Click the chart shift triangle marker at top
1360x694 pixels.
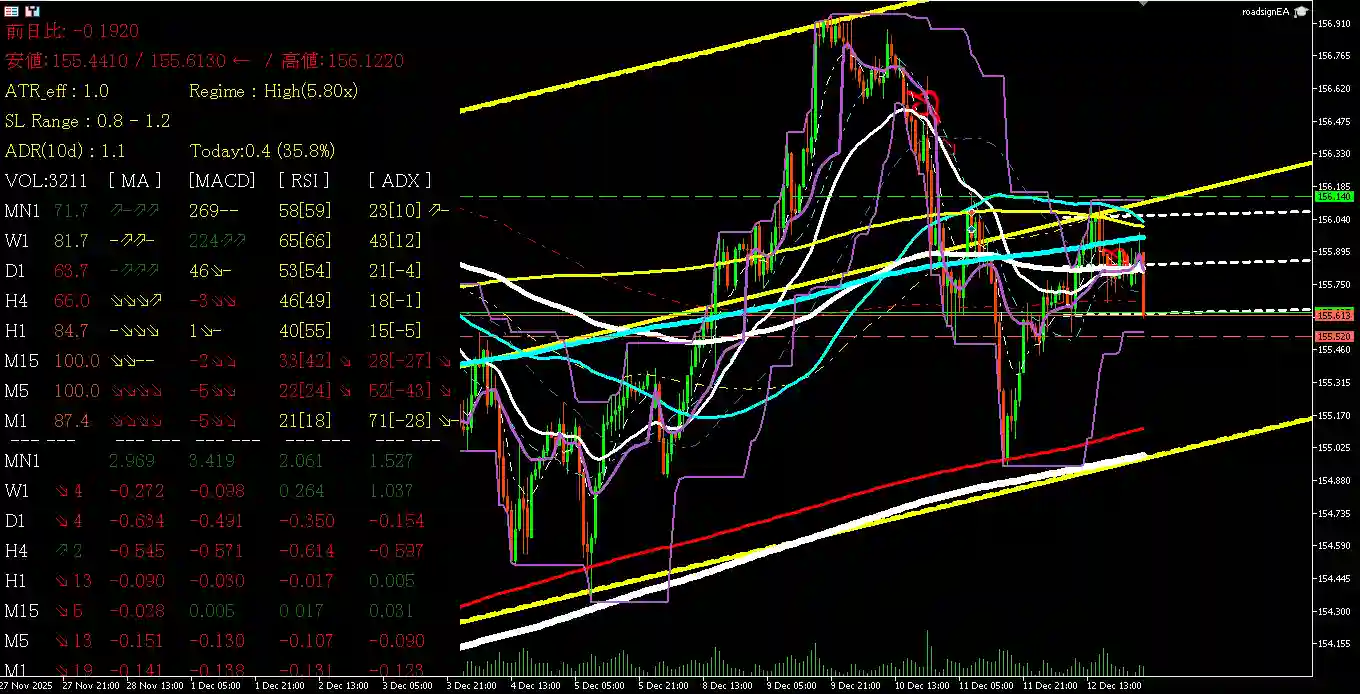tap(1144, 5)
